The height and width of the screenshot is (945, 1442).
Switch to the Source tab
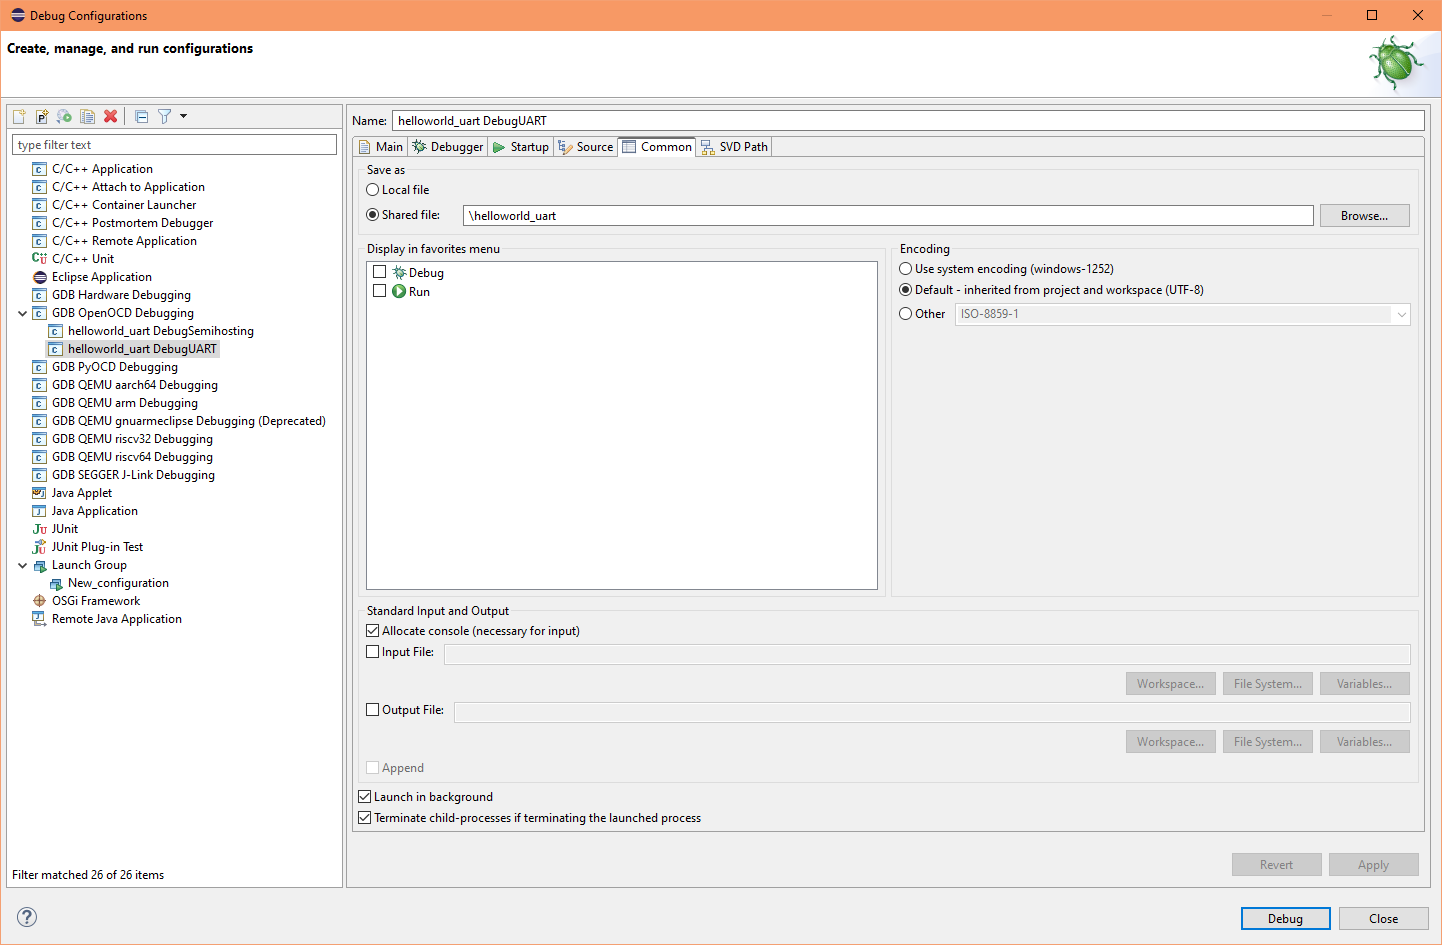click(586, 147)
